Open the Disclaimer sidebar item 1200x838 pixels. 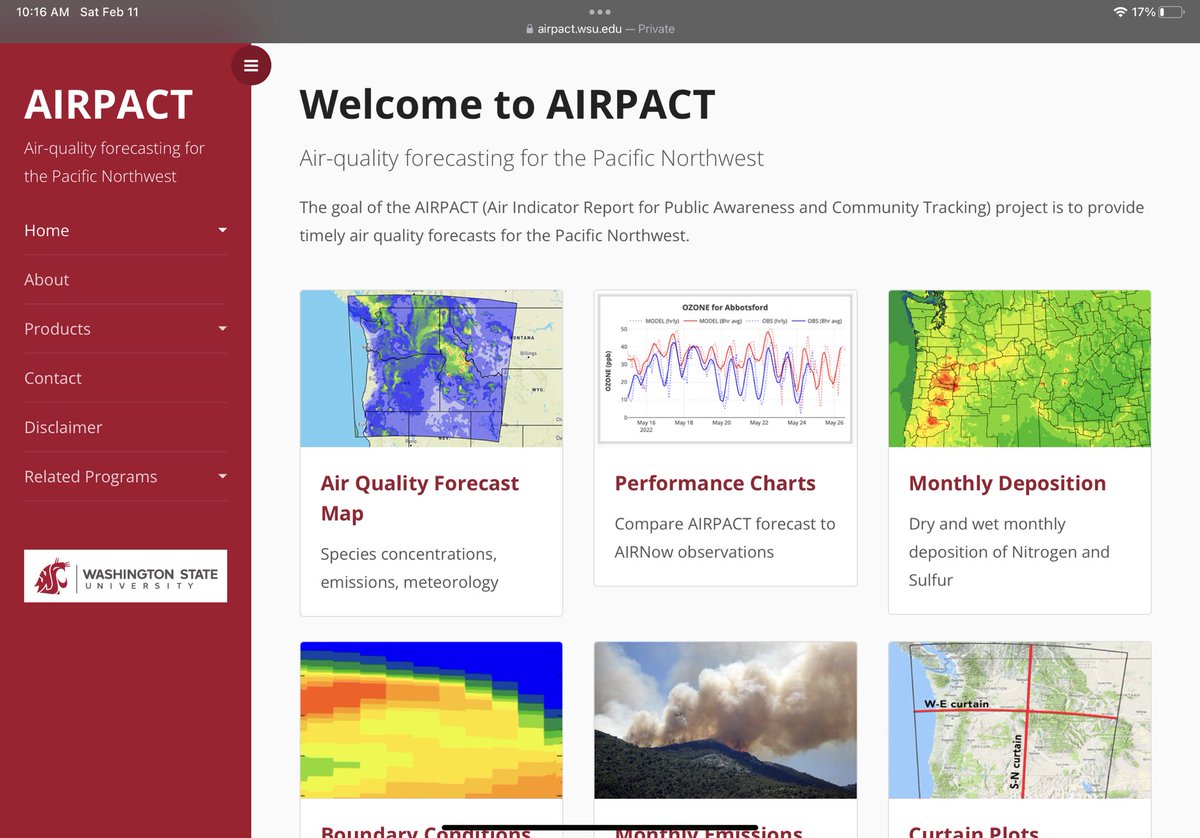pos(63,427)
